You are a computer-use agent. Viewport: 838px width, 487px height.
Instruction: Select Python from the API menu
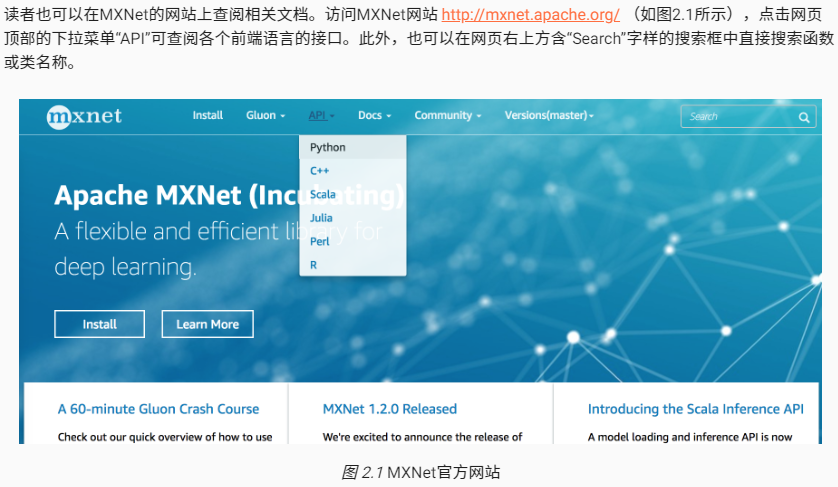coord(353,147)
